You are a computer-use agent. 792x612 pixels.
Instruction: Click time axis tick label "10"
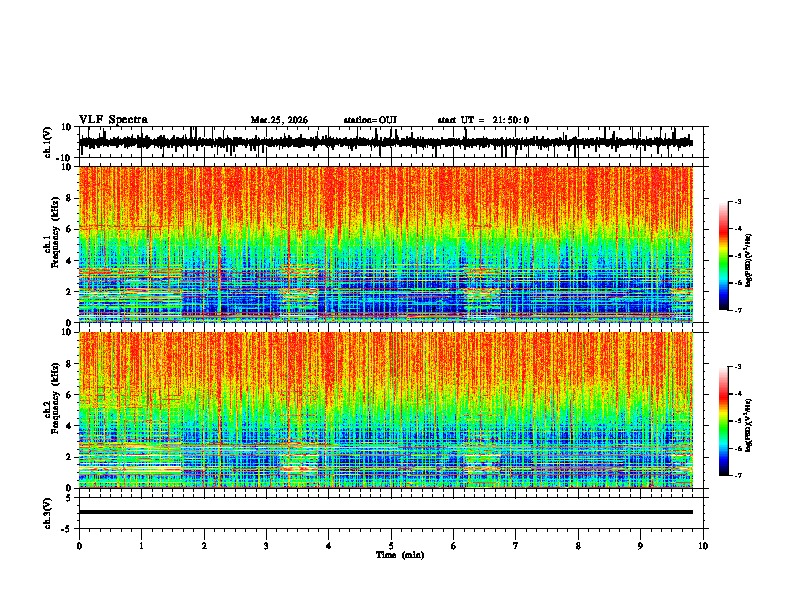point(703,546)
